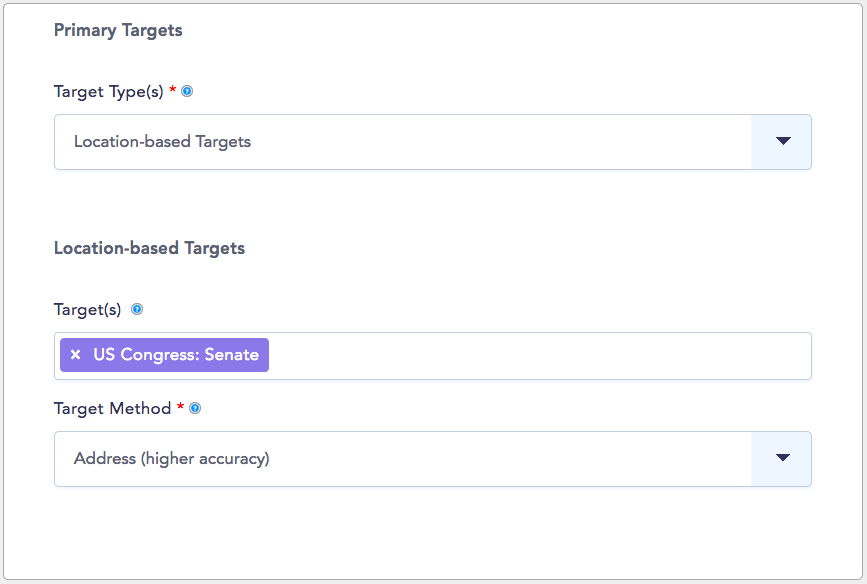Click the word Targets in Target Type box

pyautogui.click(x=223, y=142)
